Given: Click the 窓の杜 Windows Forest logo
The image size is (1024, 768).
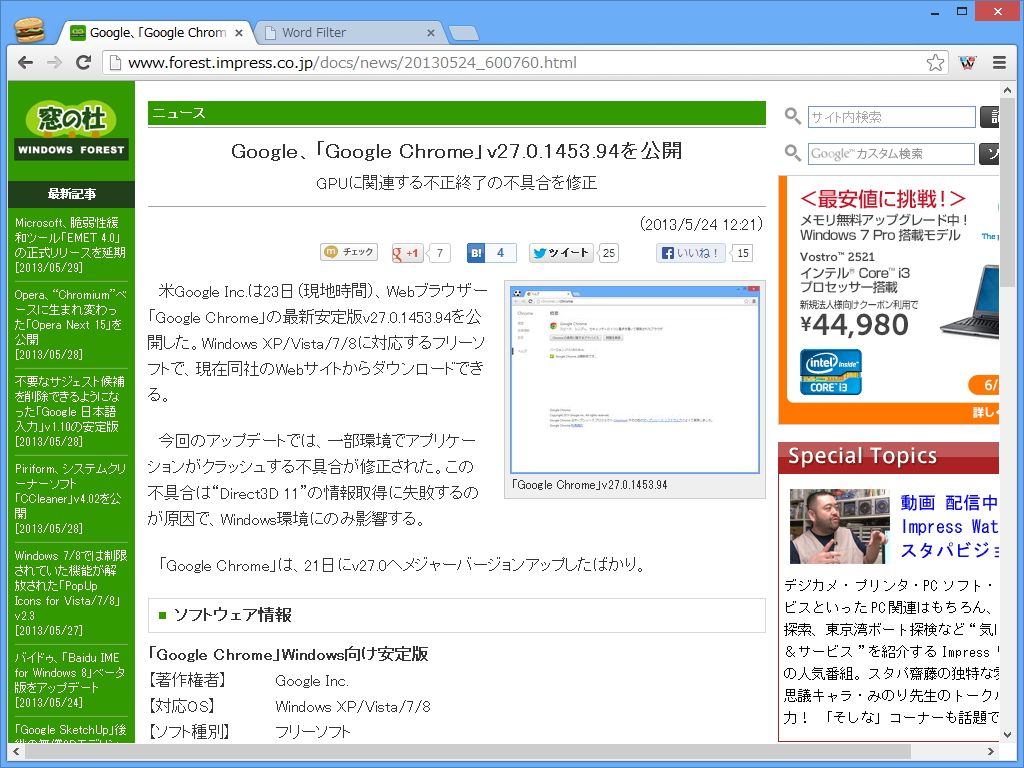Looking at the screenshot, I should (71, 130).
